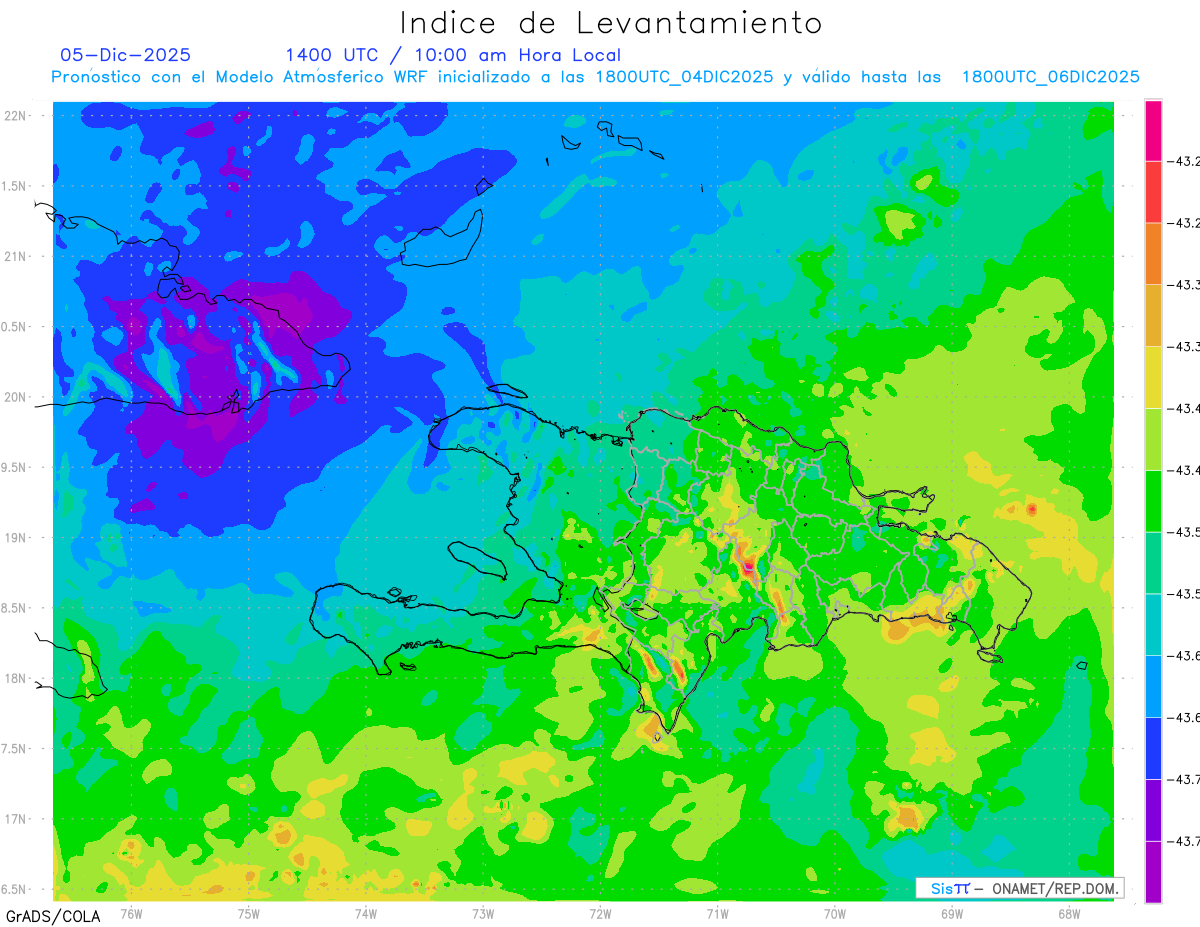Click the '71W' longitude label
This screenshot has width=1200, height=927.
[717, 913]
